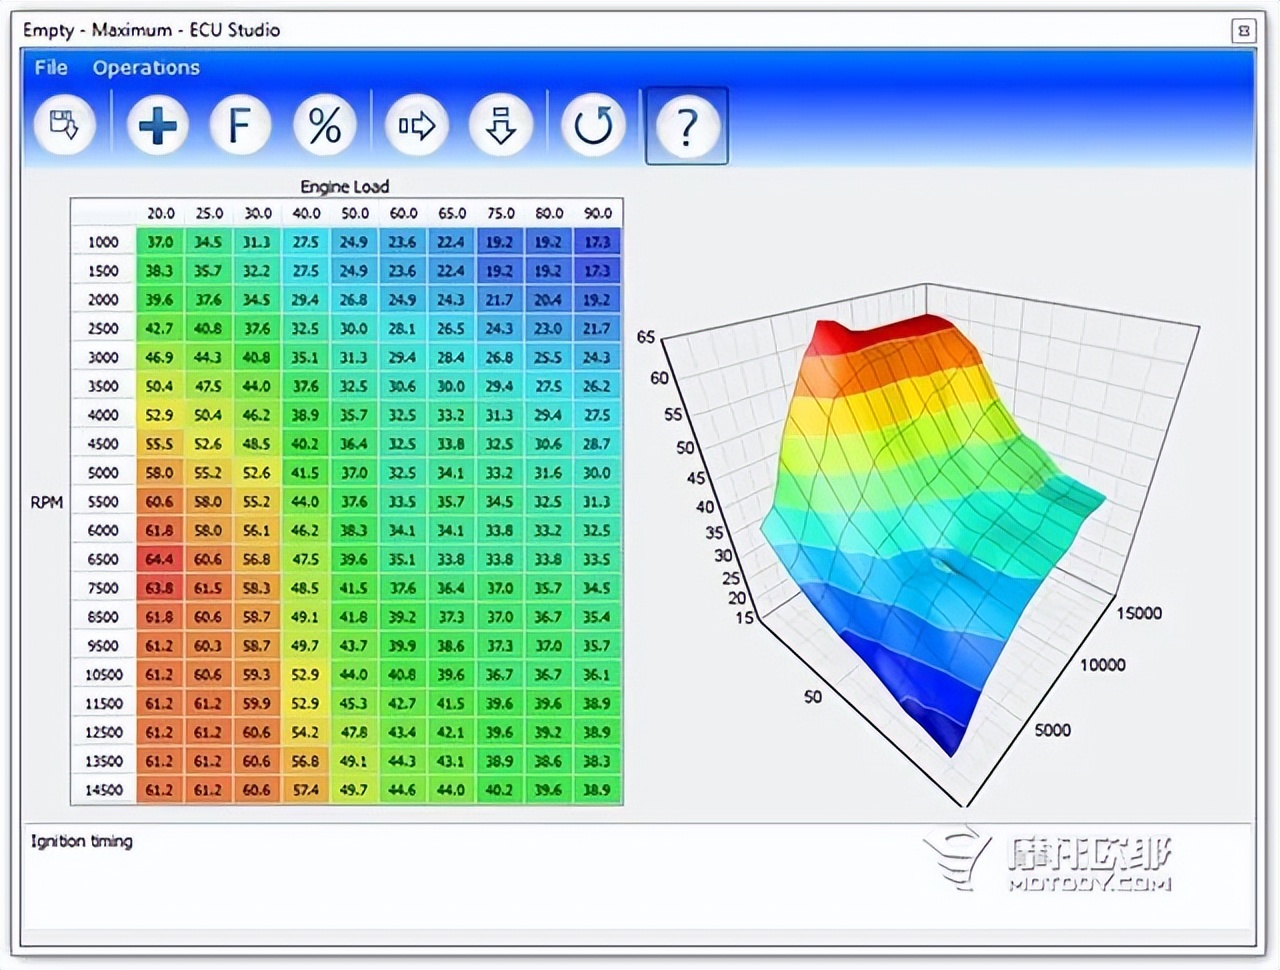Open the Operations menu
This screenshot has height=970, width=1280.
[146, 68]
